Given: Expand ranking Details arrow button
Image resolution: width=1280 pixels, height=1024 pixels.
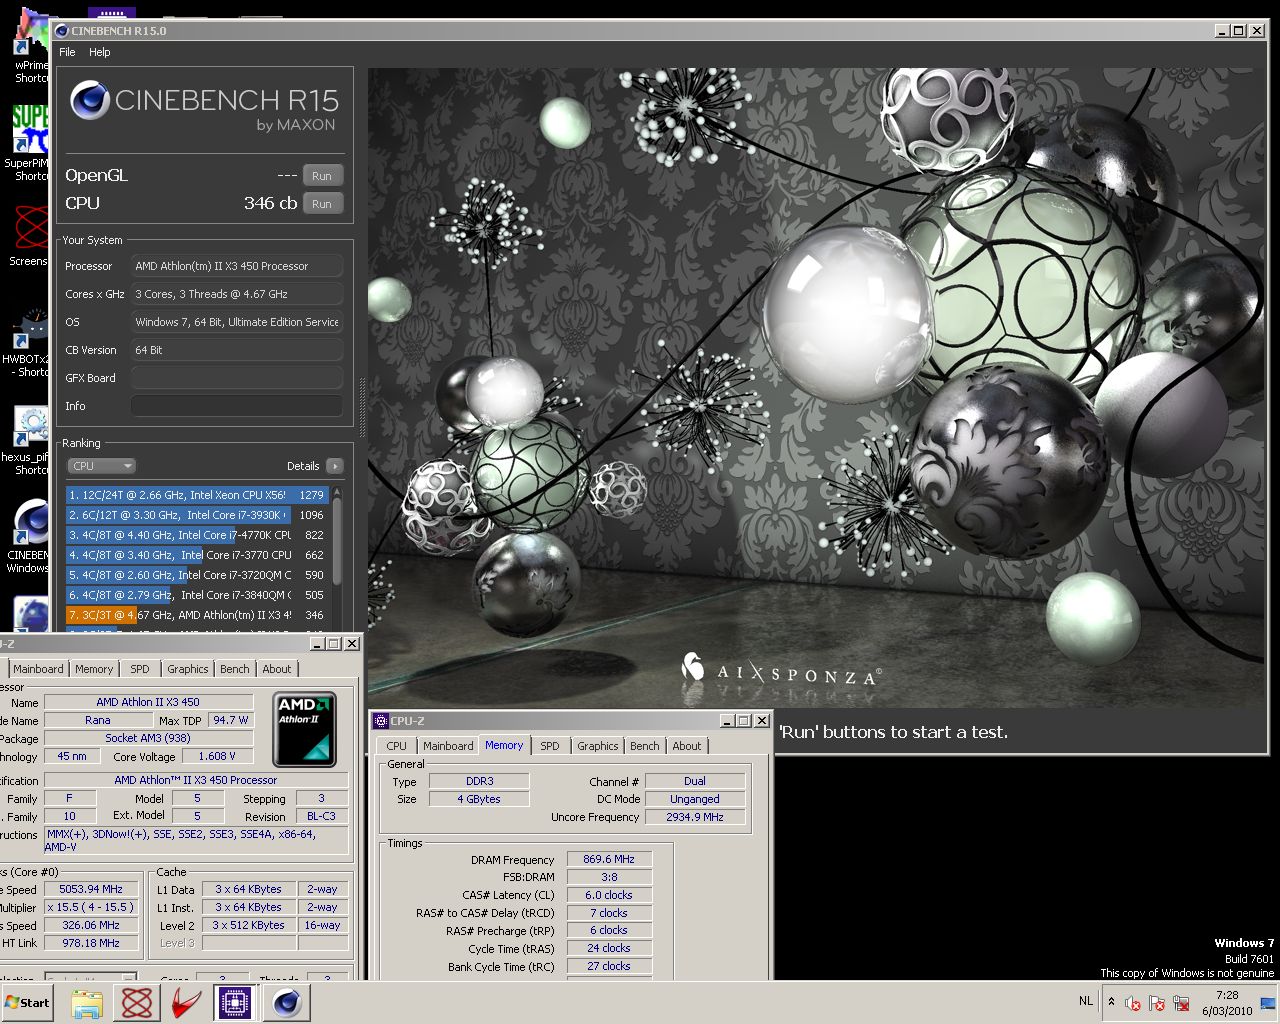Looking at the screenshot, I should [334, 466].
